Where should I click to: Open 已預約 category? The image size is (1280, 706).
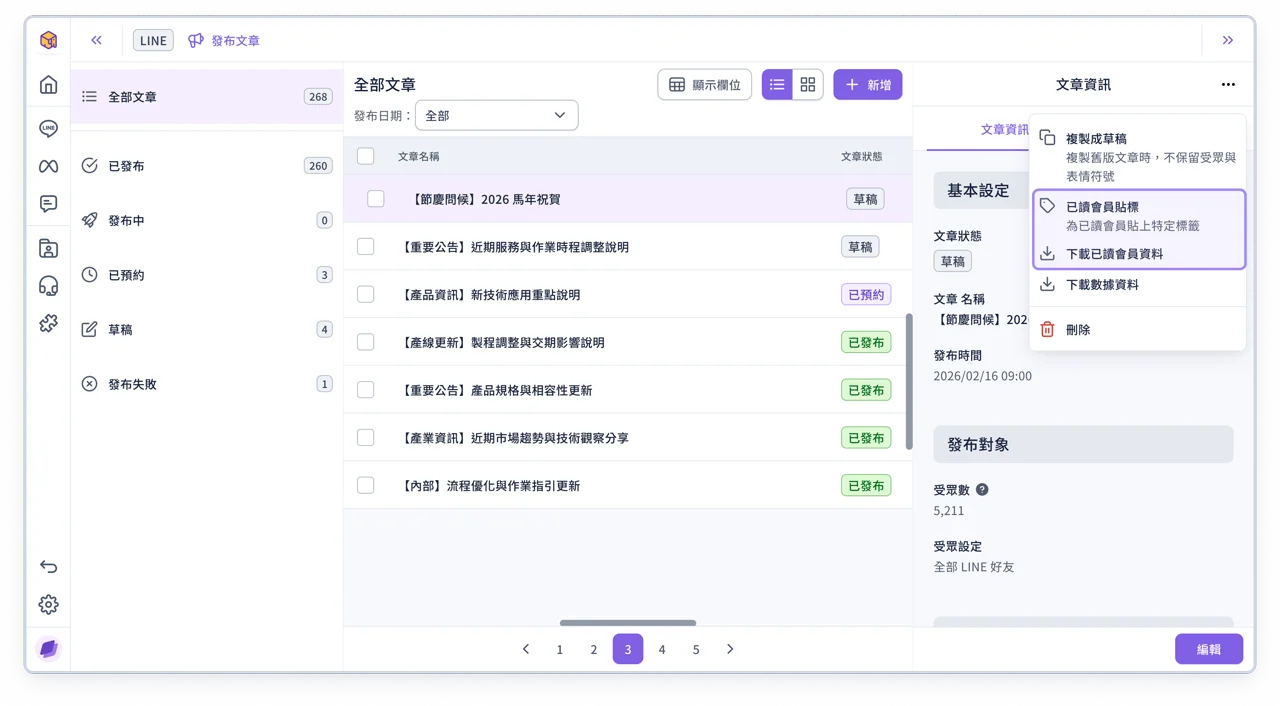[207, 275]
